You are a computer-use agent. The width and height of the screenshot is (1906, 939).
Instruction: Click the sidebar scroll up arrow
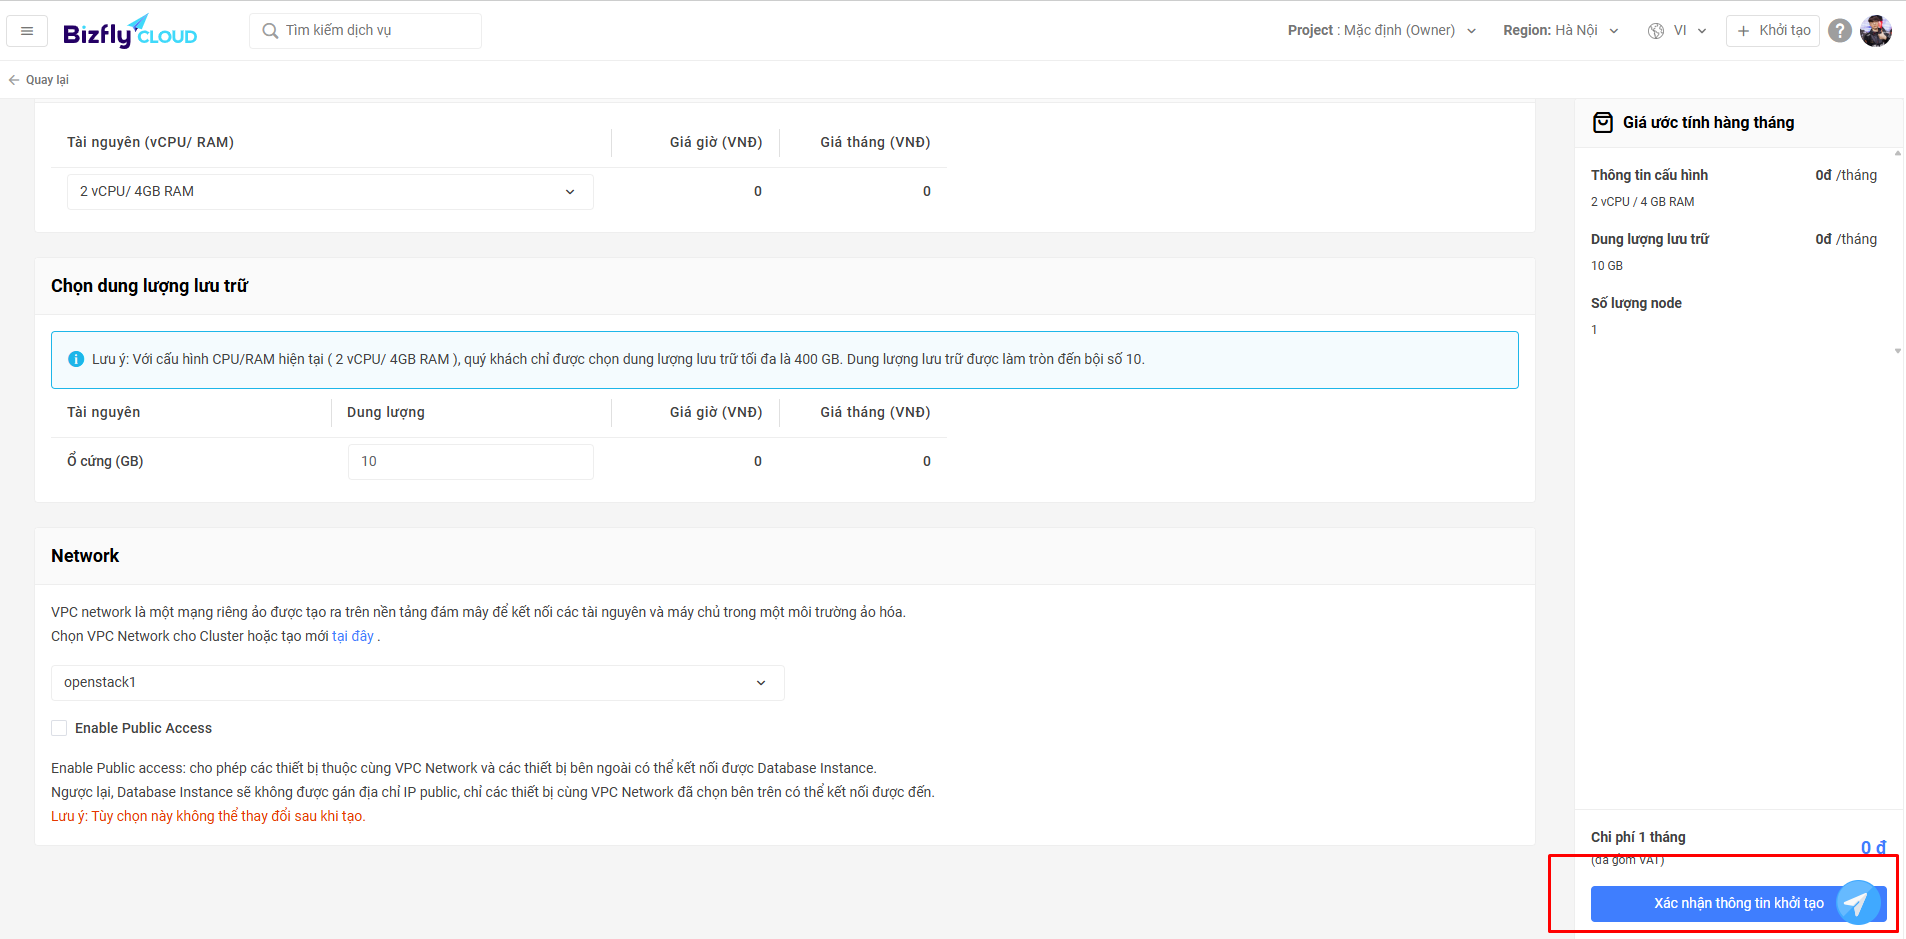[x=1897, y=153]
